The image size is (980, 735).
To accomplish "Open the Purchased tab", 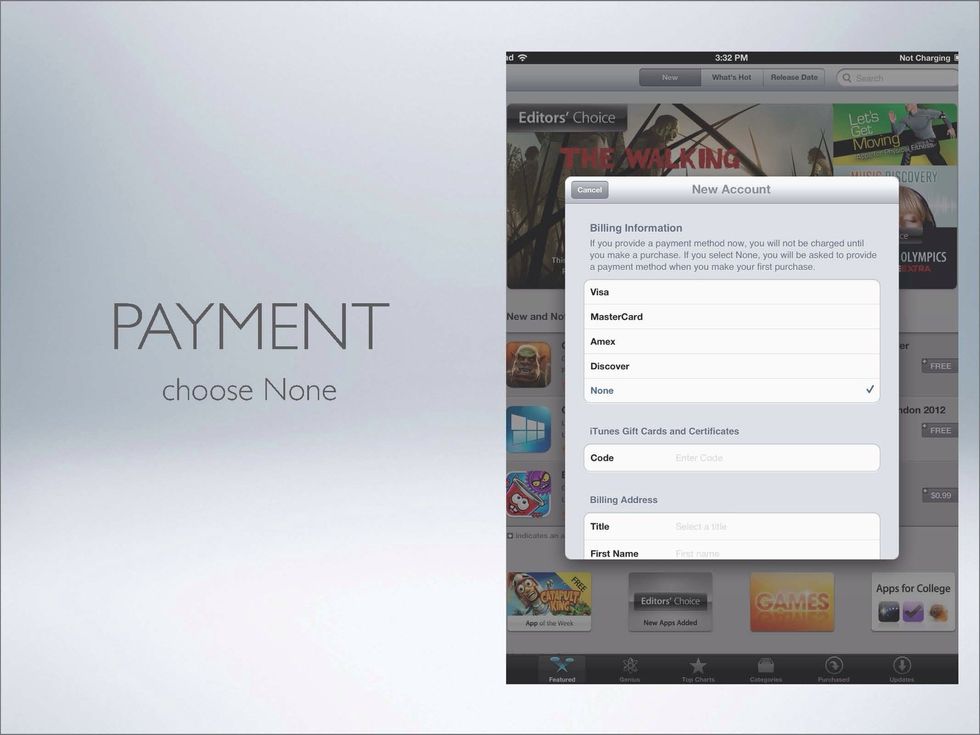I will [x=834, y=669].
